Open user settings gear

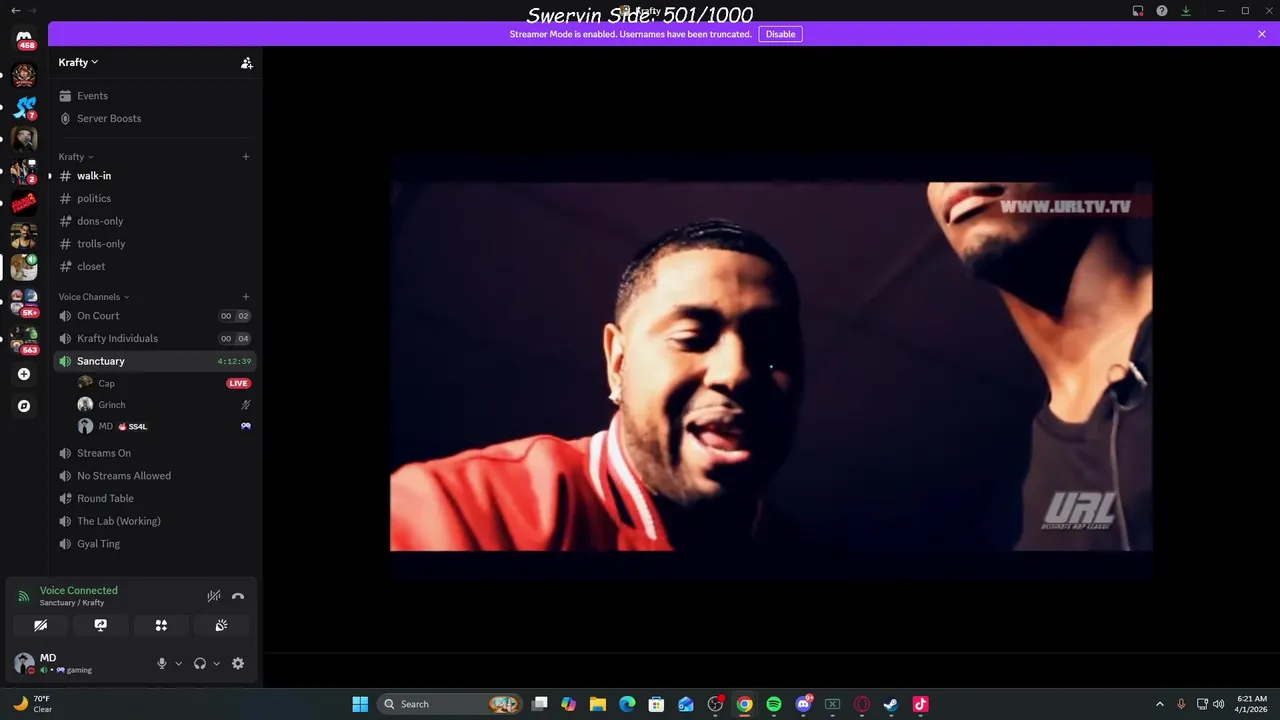click(238, 663)
